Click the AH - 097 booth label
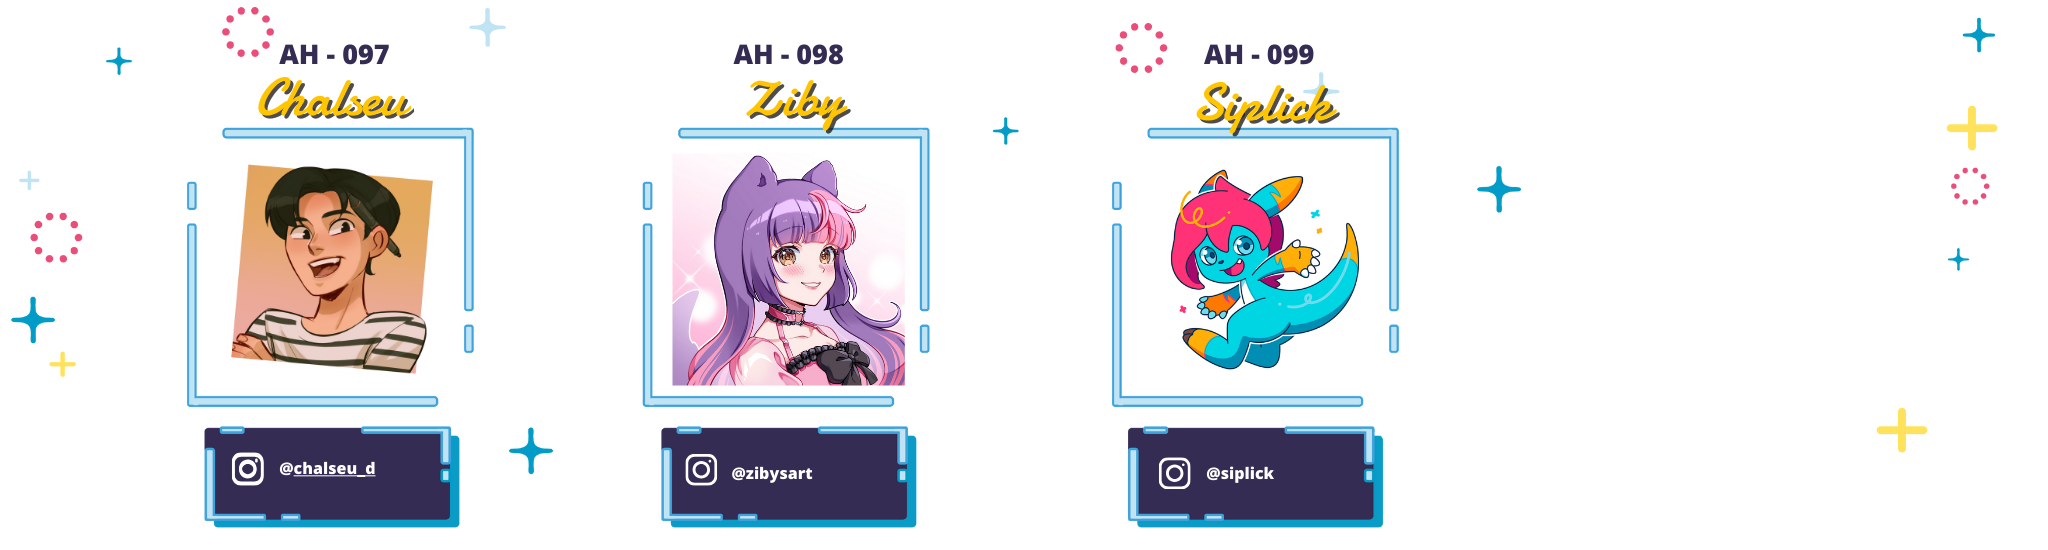 click(x=334, y=54)
